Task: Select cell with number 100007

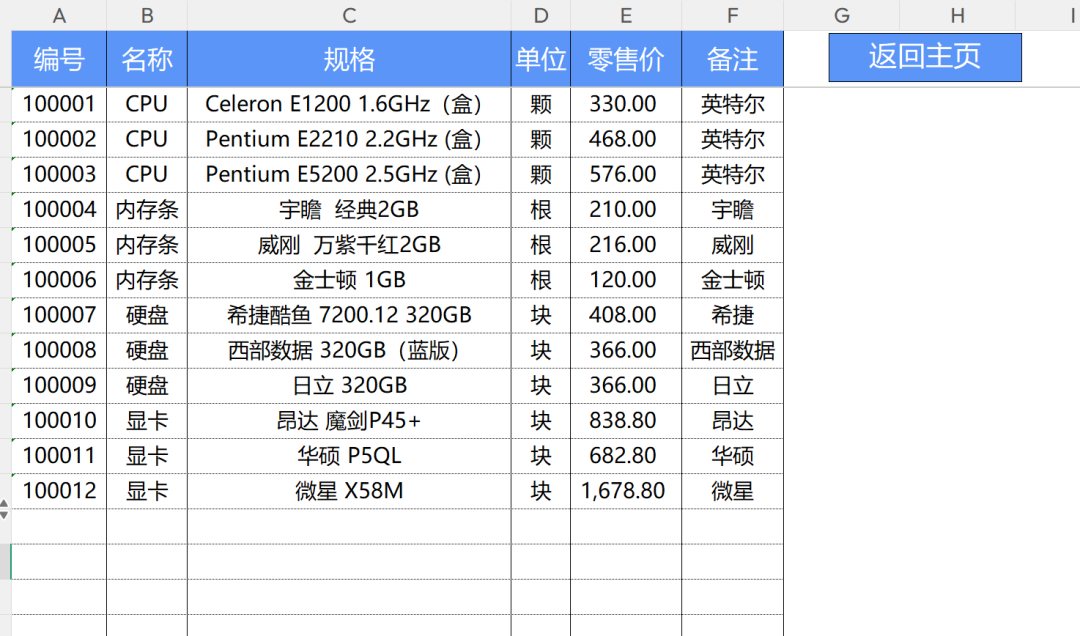Action: (x=59, y=316)
